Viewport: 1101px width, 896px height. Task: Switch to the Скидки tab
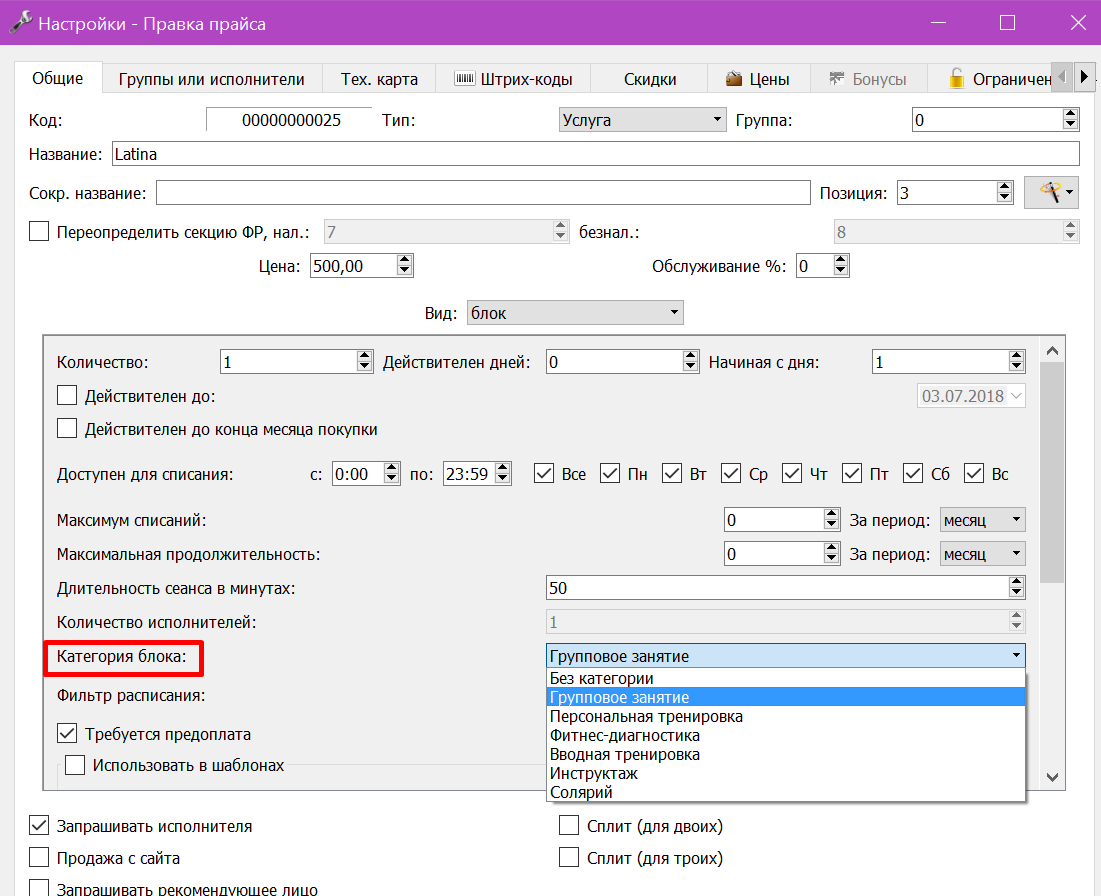coord(650,79)
